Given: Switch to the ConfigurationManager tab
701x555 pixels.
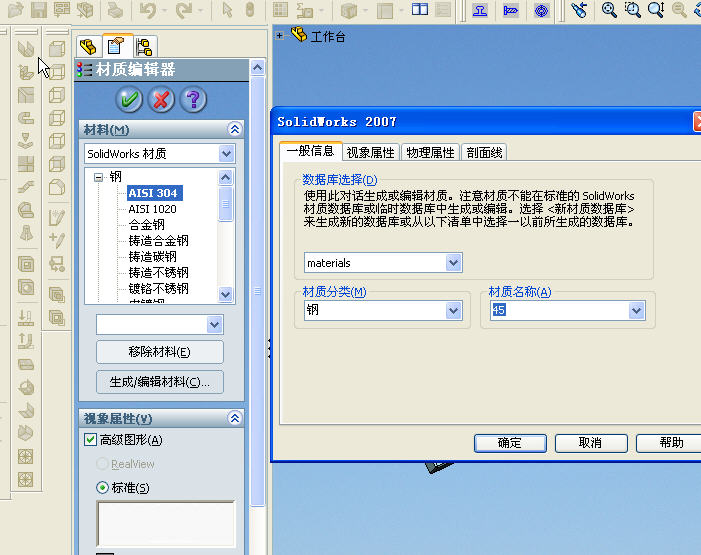Looking at the screenshot, I should coord(145,47).
